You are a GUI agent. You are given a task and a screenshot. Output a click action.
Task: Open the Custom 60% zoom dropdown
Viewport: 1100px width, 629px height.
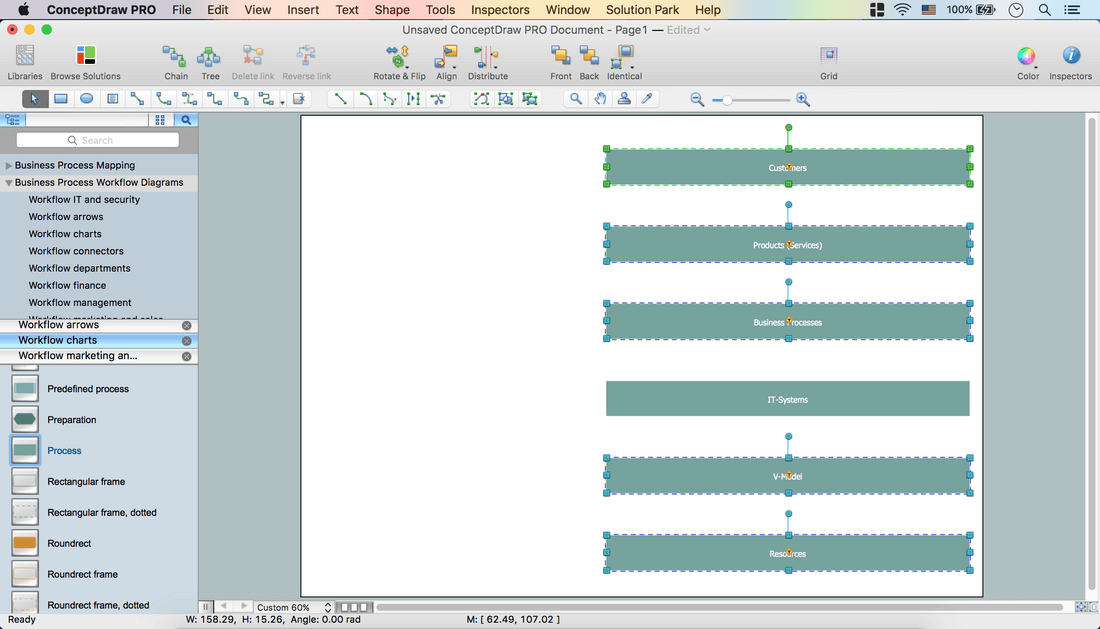pyautogui.click(x=294, y=607)
